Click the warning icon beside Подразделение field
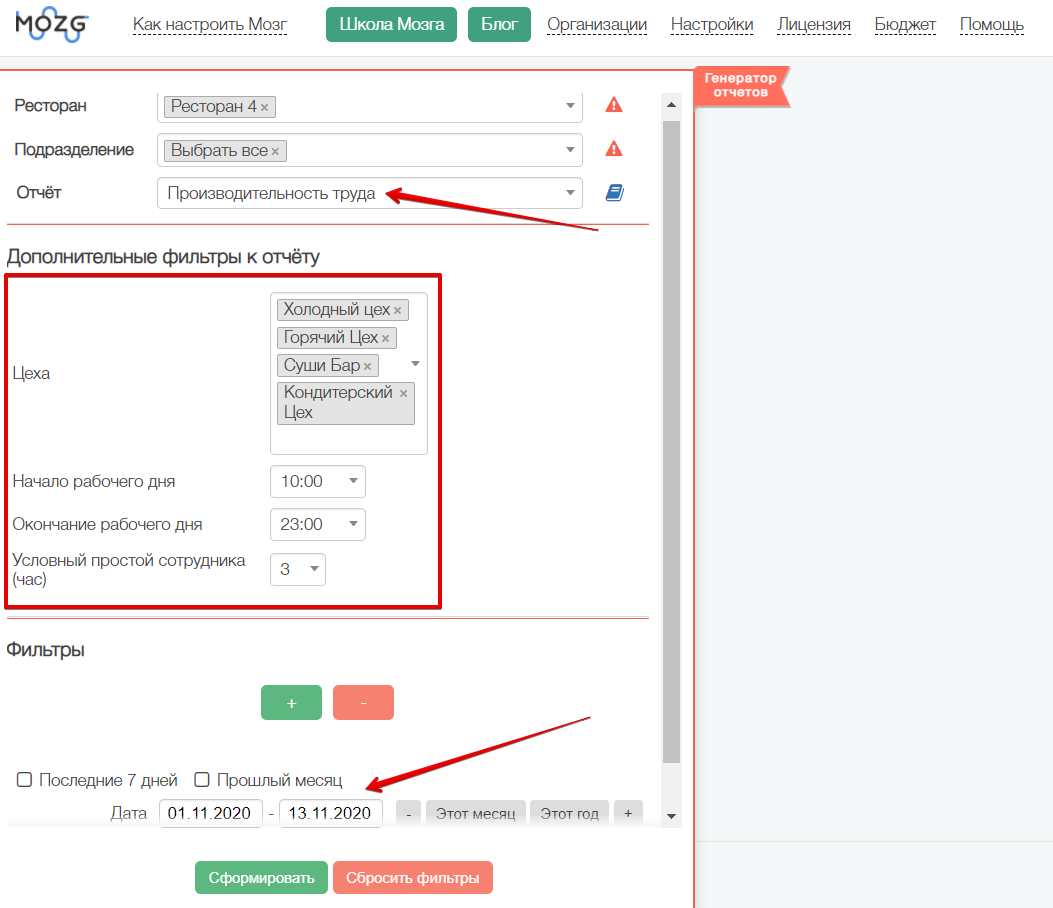The image size is (1053, 908). point(614,149)
